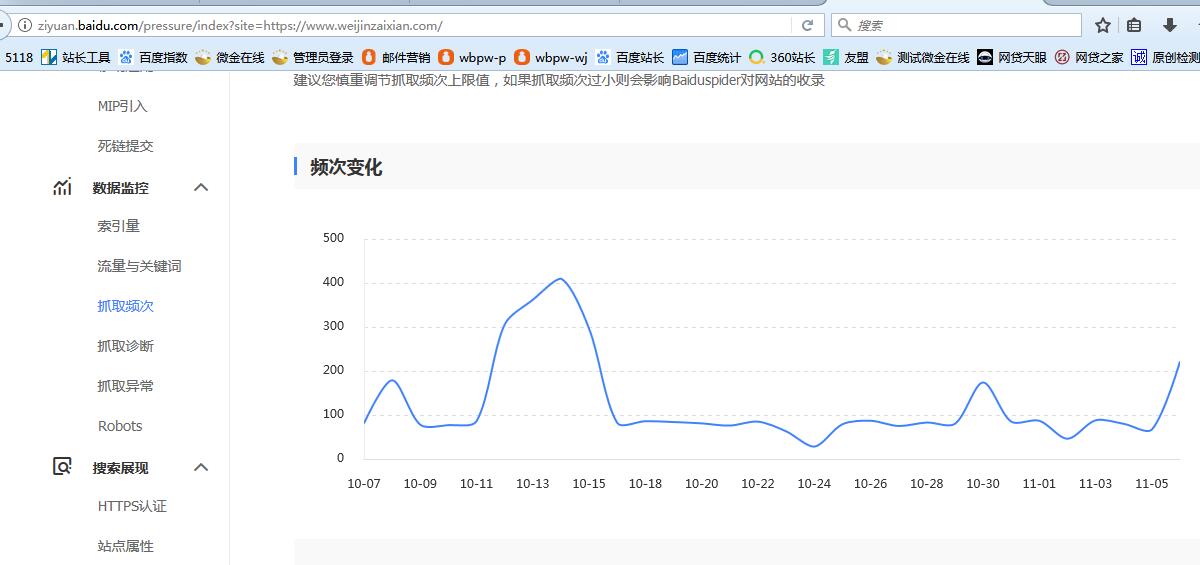Open 抓取诊断 from the sidebar
This screenshot has height=565, width=1200.
[x=125, y=346]
